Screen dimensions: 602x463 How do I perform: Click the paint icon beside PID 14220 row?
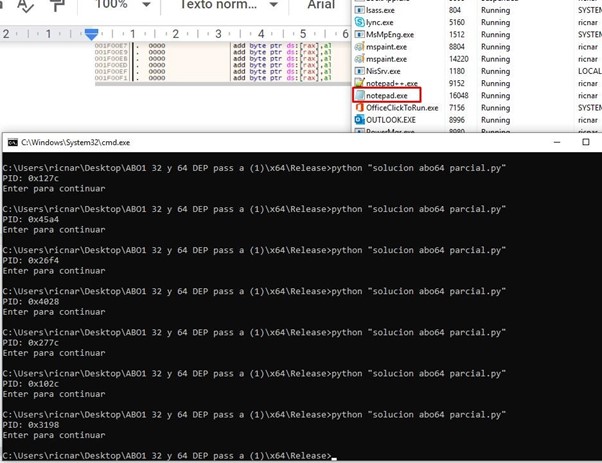pyautogui.click(x=359, y=59)
